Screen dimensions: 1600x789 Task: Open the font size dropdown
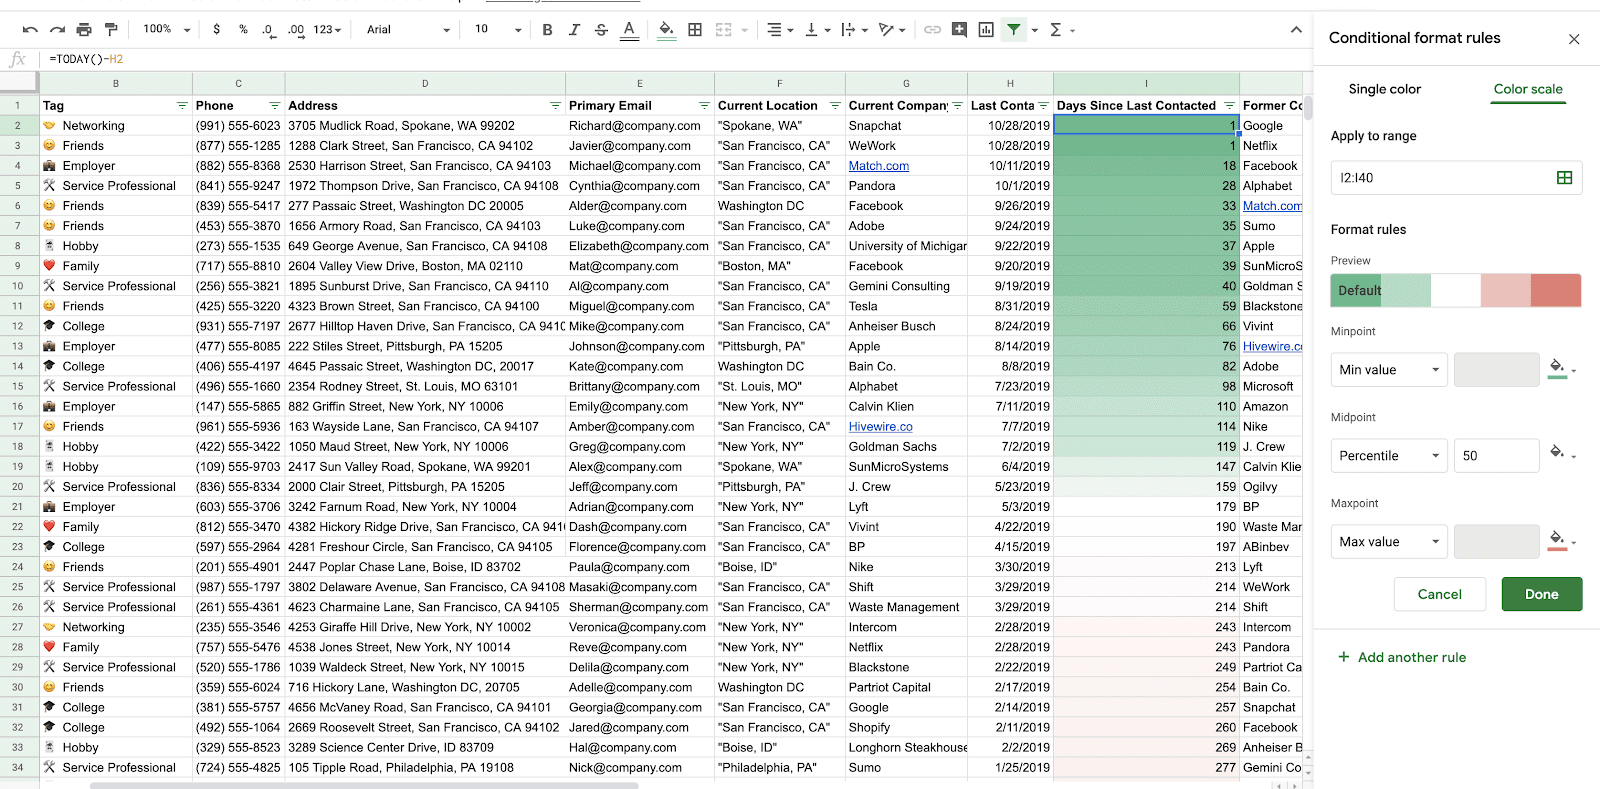point(497,30)
